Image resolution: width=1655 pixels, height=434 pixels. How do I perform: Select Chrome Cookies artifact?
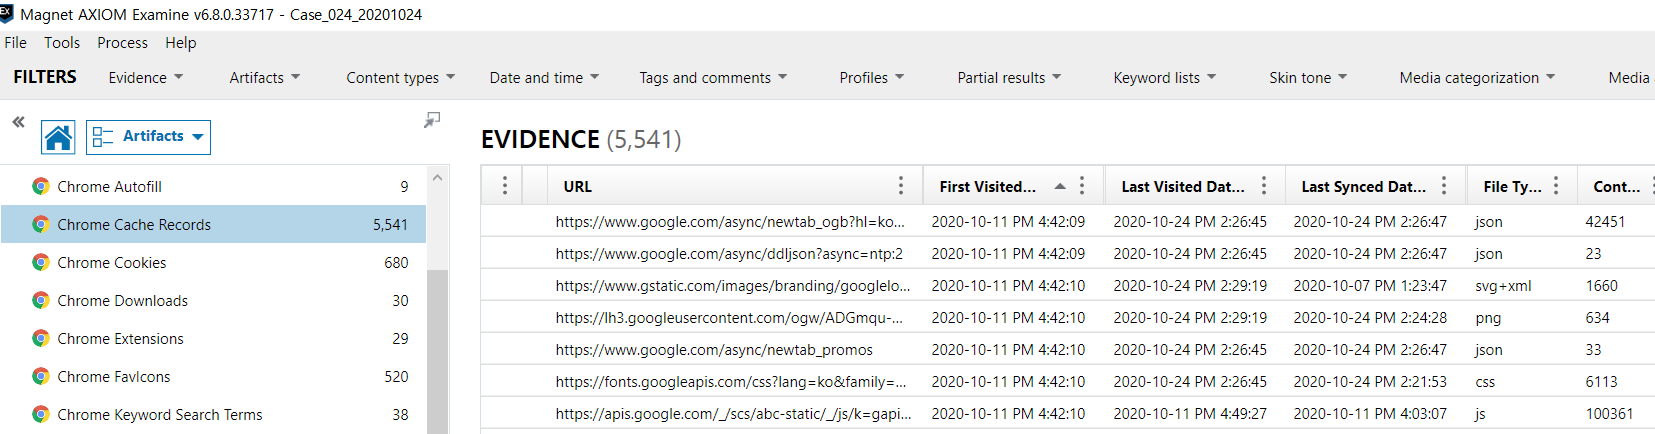click(x=213, y=262)
